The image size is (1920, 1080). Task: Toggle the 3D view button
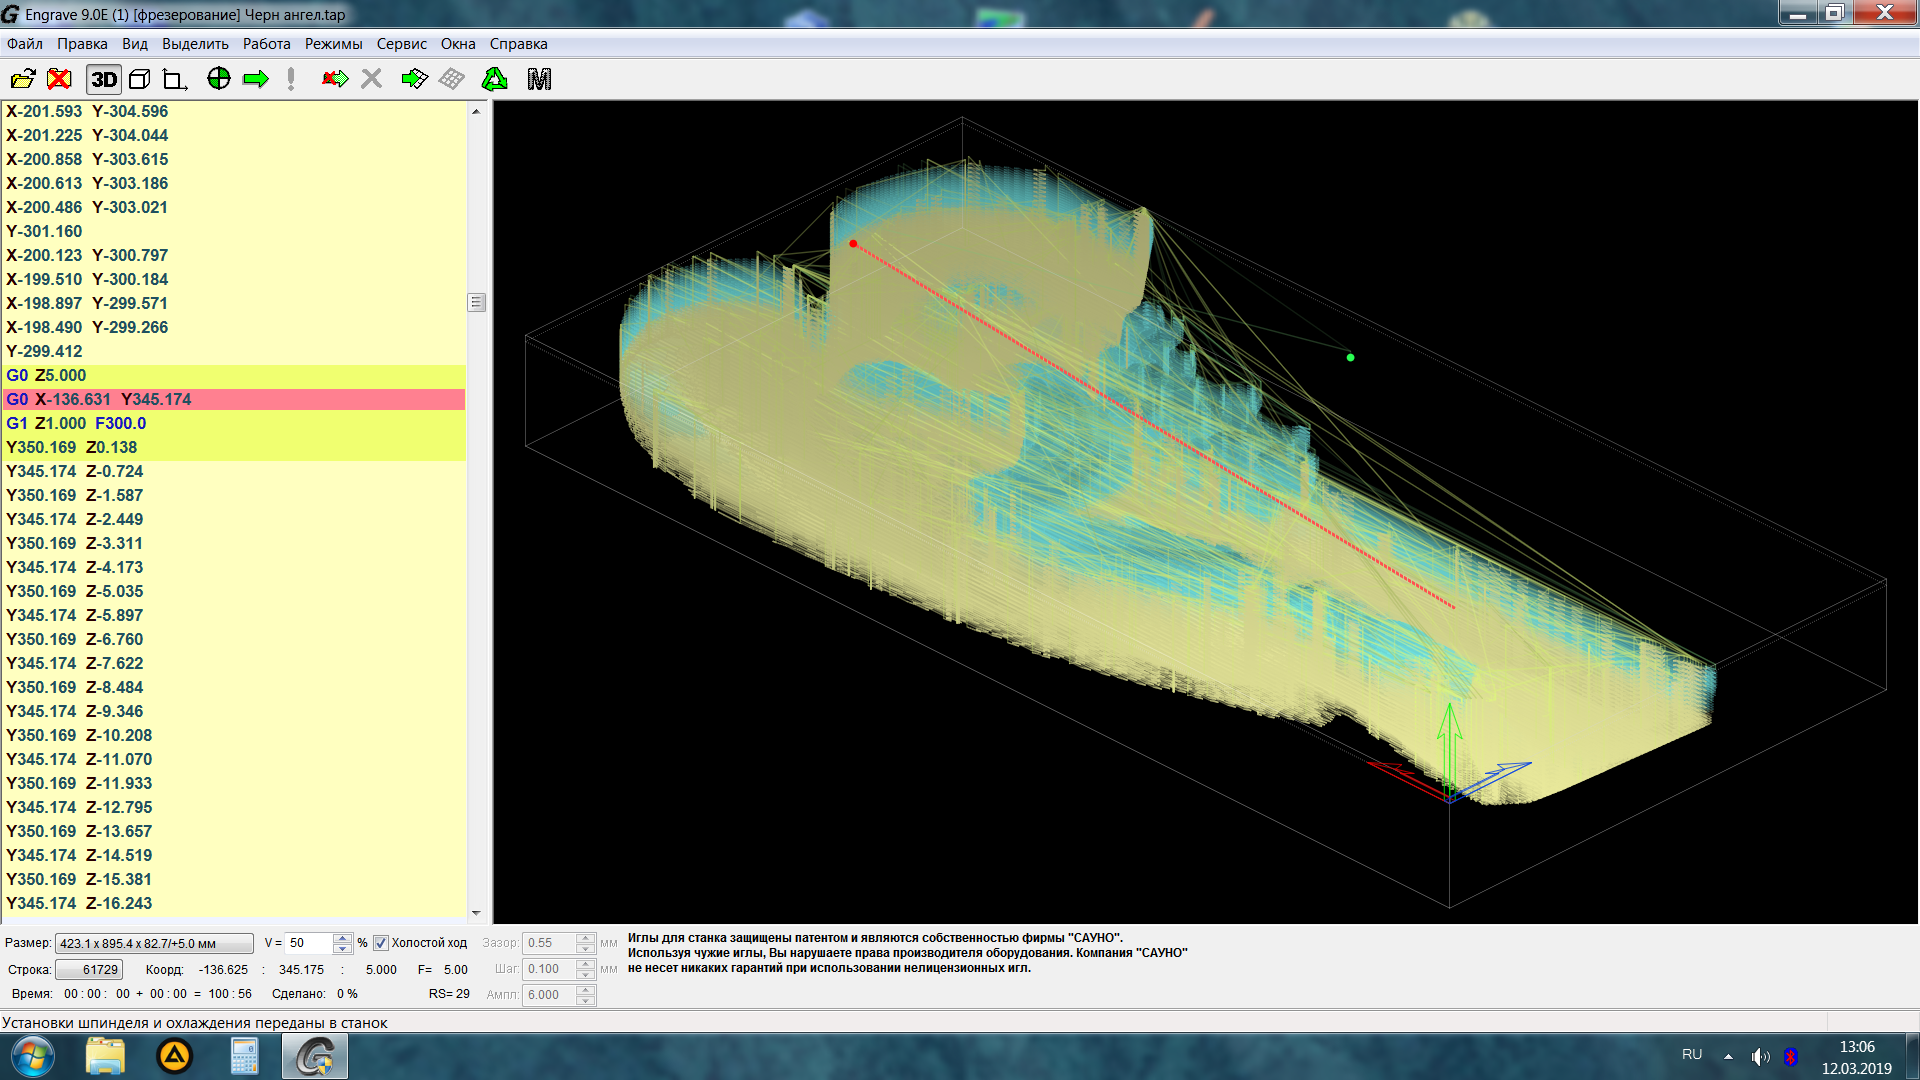tap(104, 79)
